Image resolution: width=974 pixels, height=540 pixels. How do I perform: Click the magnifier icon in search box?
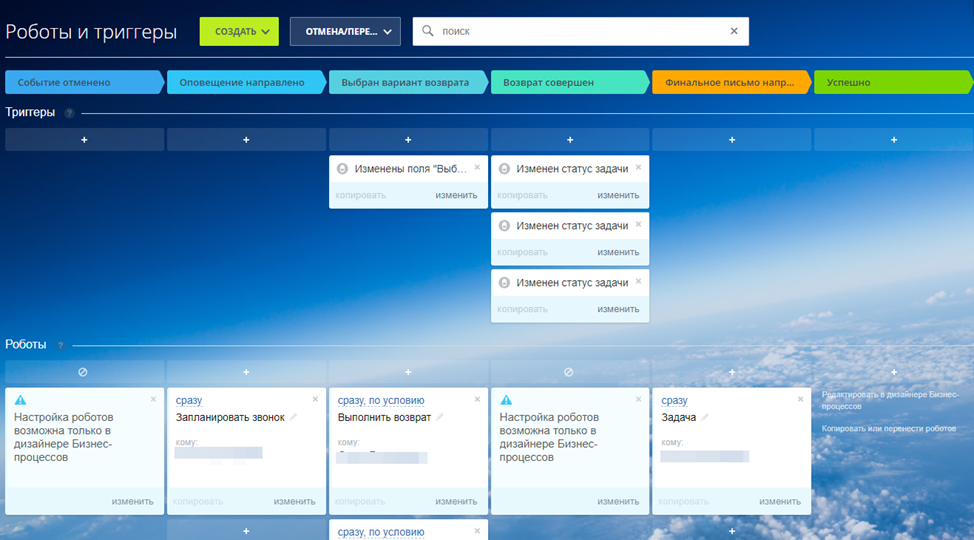coord(427,31)
